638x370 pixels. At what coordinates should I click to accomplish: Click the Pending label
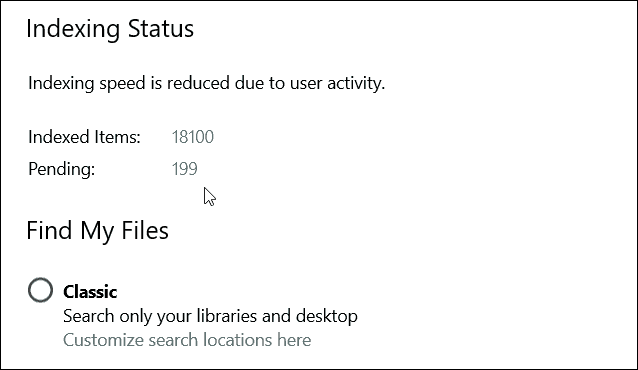pos(61,169)
